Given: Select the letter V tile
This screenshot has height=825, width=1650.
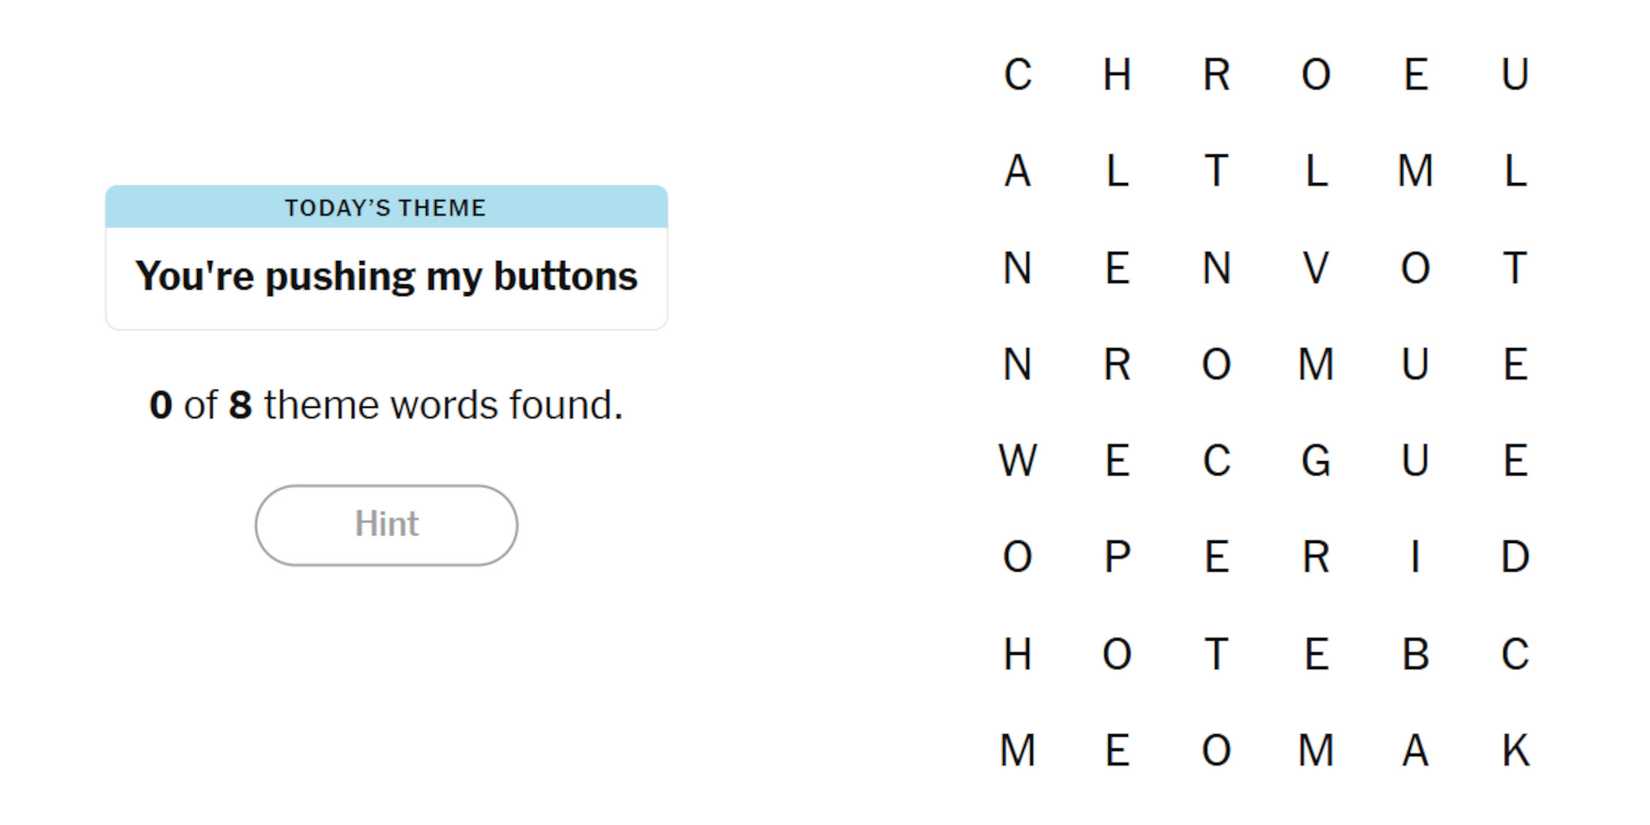Looking at the screenshot, I should click(x=1315, y=268).
